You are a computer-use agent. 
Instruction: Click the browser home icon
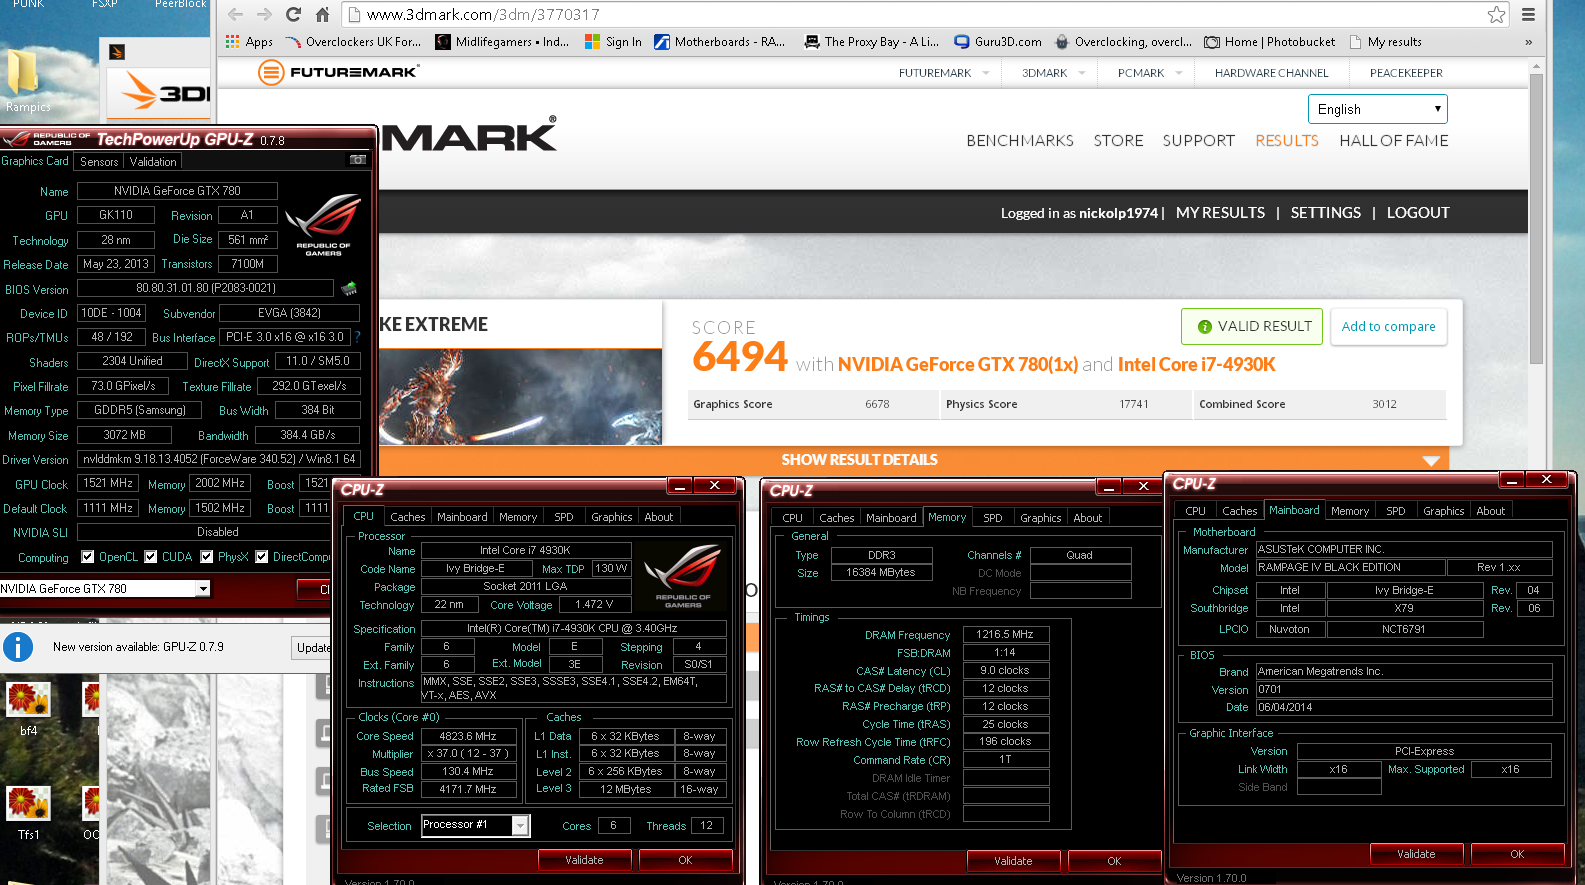[x=322, y=14]
